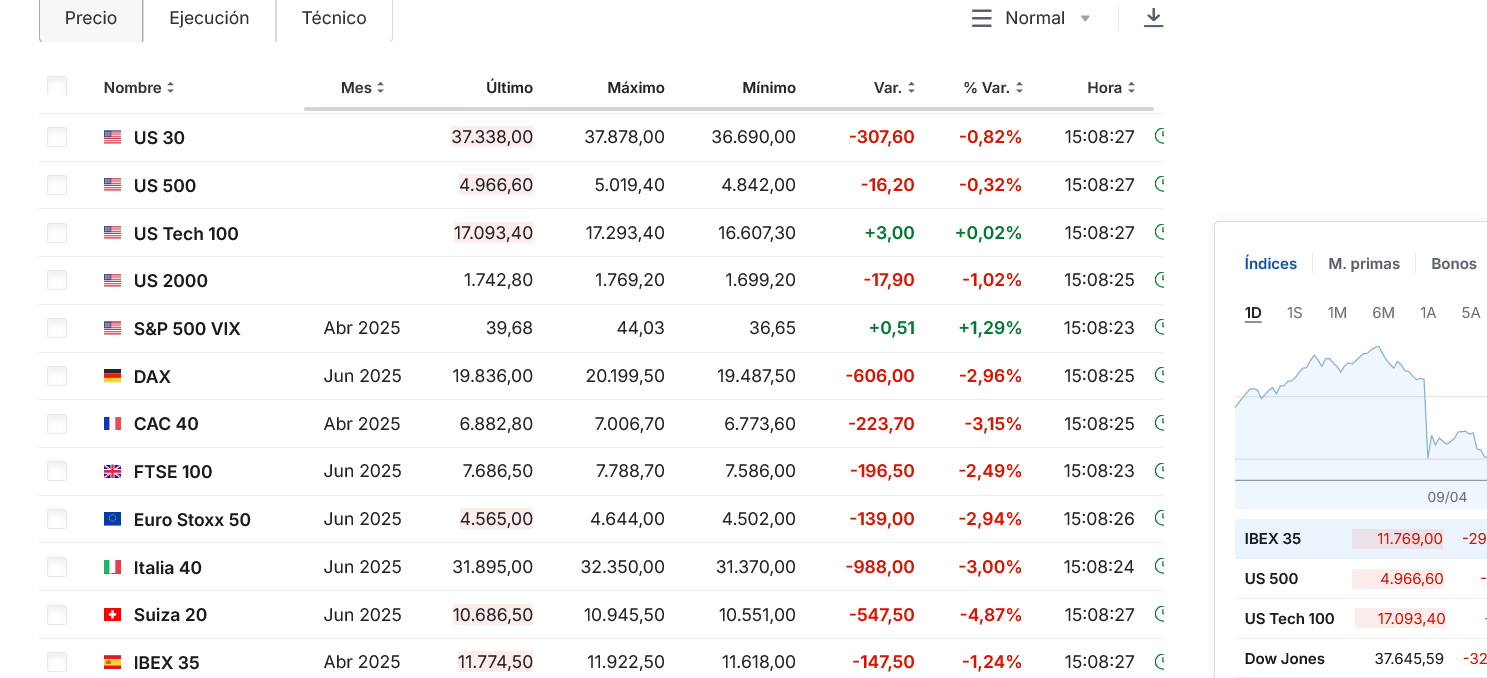The image size is (1487, 678).
Task: Switch to the M. primas tab
Action: click(1364, 264)
